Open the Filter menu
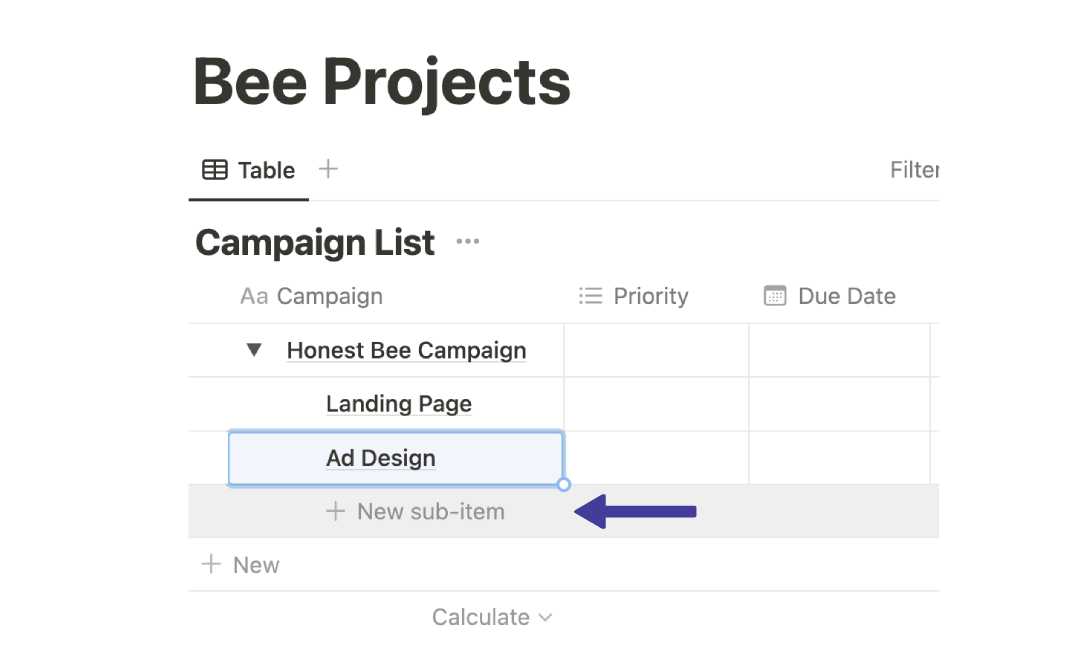The height and width of the screenshot is (648, 1080). (x=913, y=169)
